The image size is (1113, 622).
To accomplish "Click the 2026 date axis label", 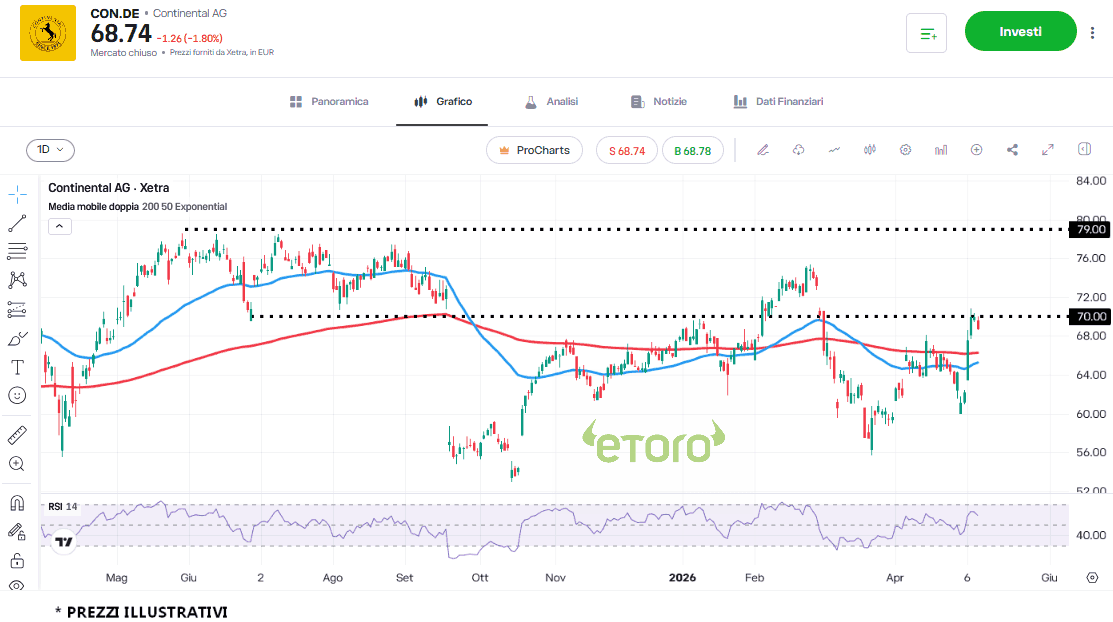I will coord(682,577).
